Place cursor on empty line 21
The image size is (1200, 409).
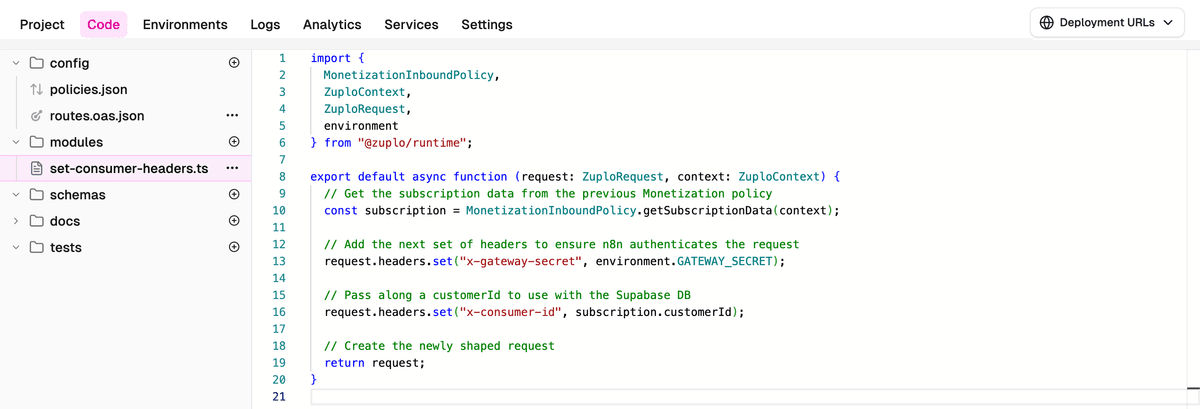coord(750,397)
